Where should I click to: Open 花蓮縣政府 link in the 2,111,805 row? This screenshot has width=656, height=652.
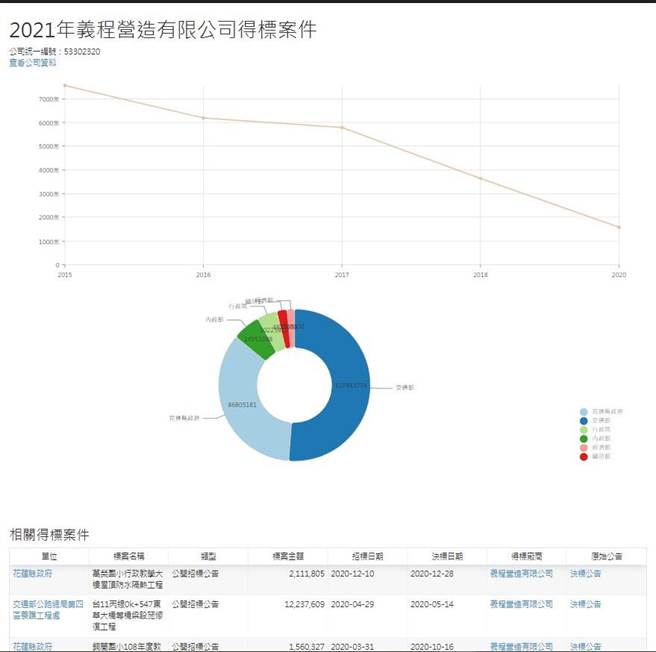33,573
